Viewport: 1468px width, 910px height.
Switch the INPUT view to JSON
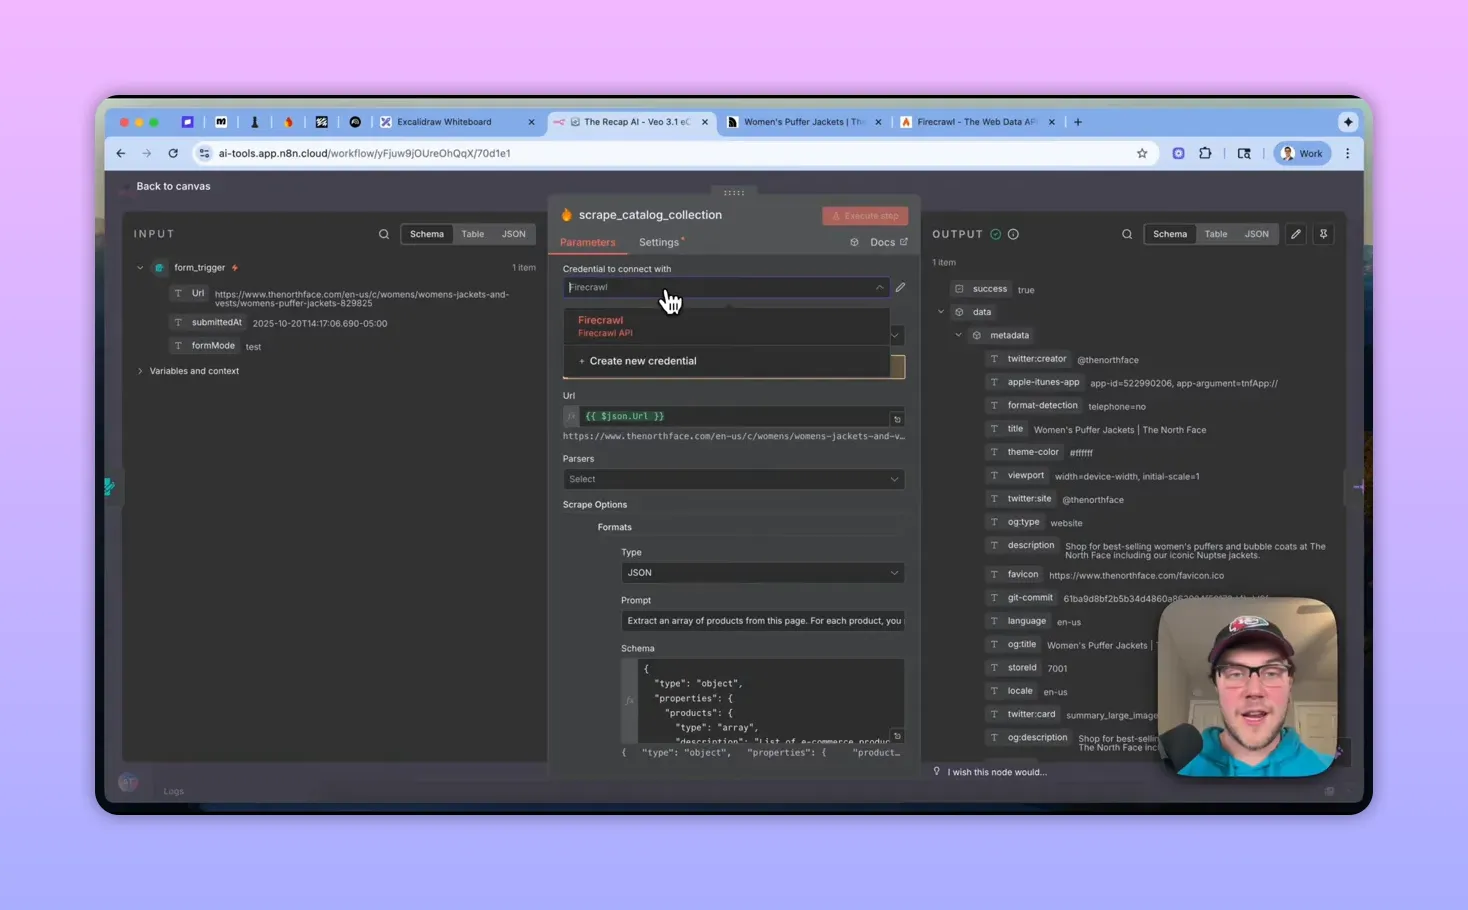(x=514, y=234)
